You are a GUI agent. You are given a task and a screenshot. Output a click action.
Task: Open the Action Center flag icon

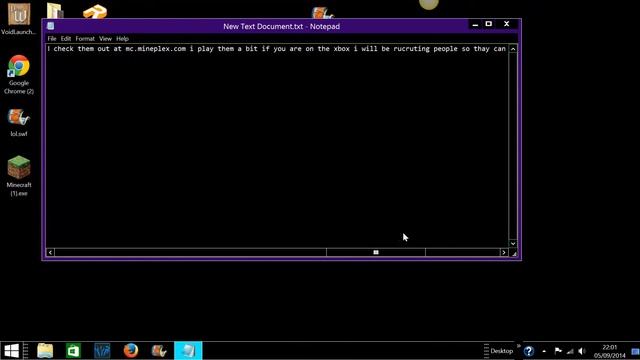point(558,351)
